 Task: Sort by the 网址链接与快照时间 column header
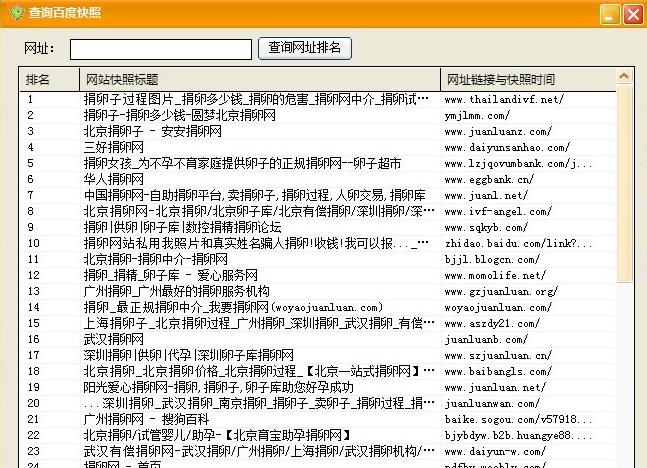pyautogui.click(x=529, y=79)
